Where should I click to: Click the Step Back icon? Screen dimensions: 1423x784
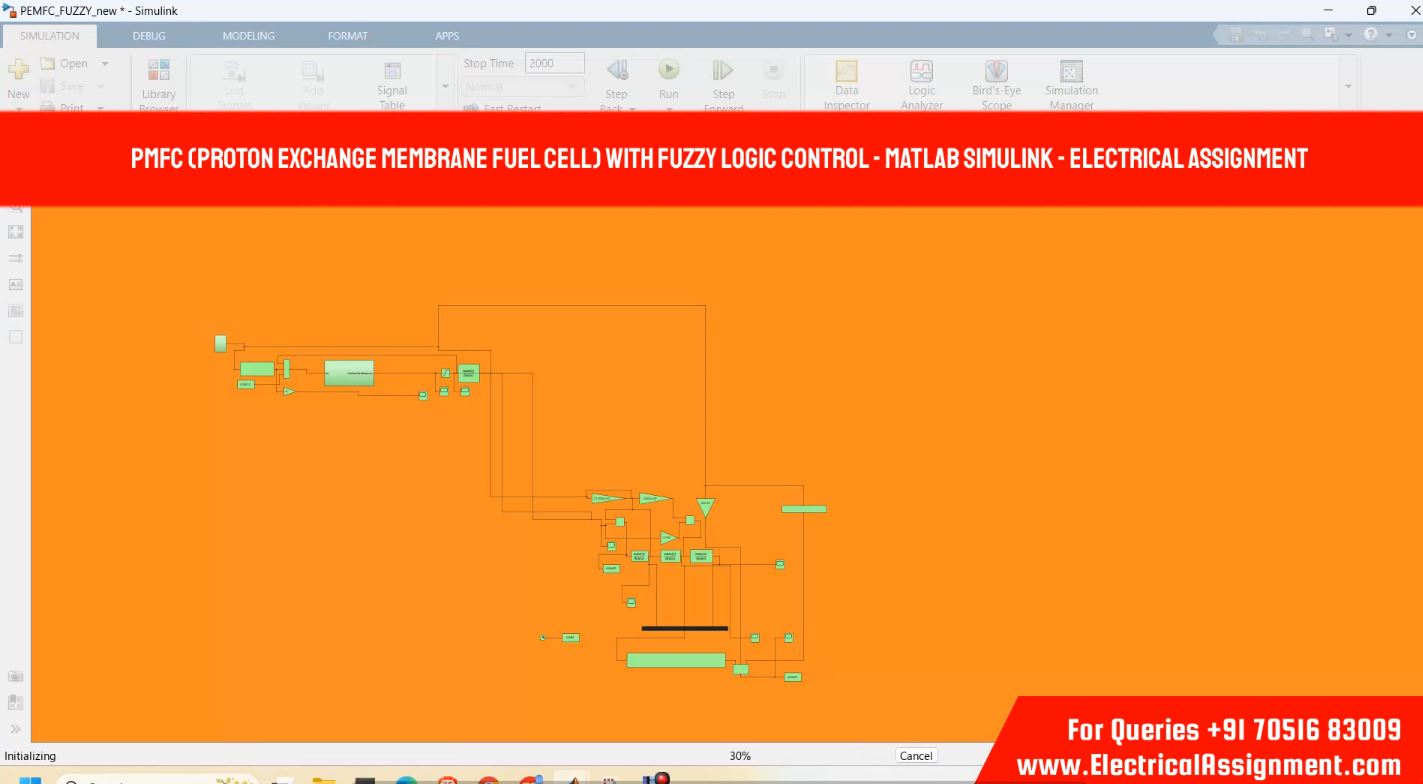(x=617, y=71)
